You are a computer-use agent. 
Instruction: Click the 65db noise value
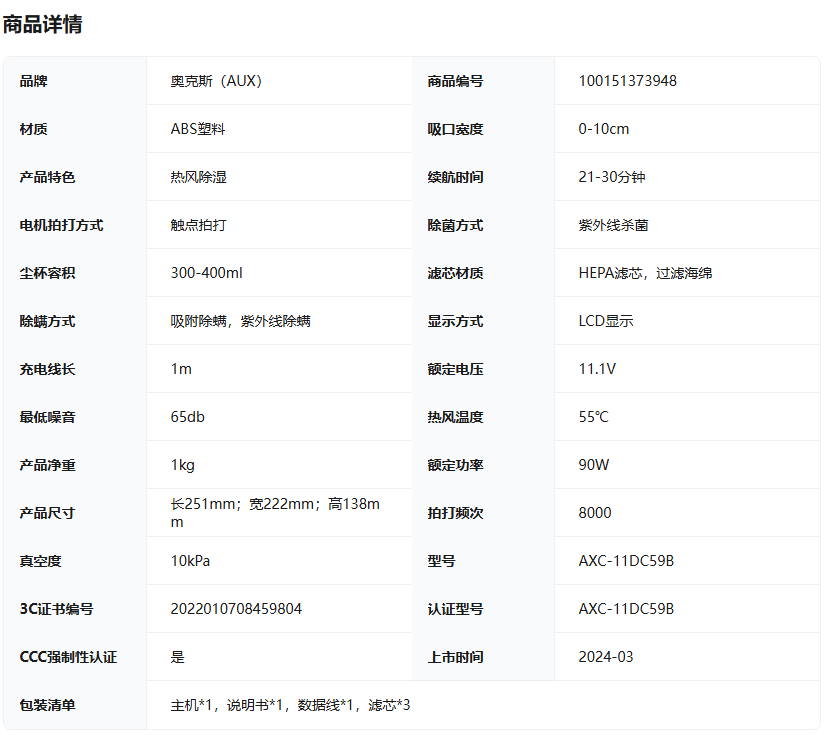pyautogui.click(x=187, y=417)
